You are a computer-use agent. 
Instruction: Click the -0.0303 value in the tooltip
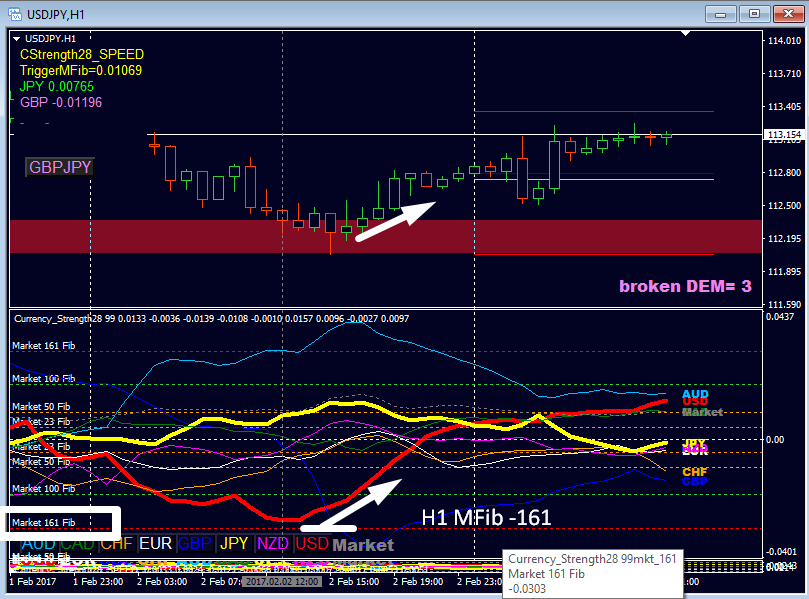click(527, 589)
